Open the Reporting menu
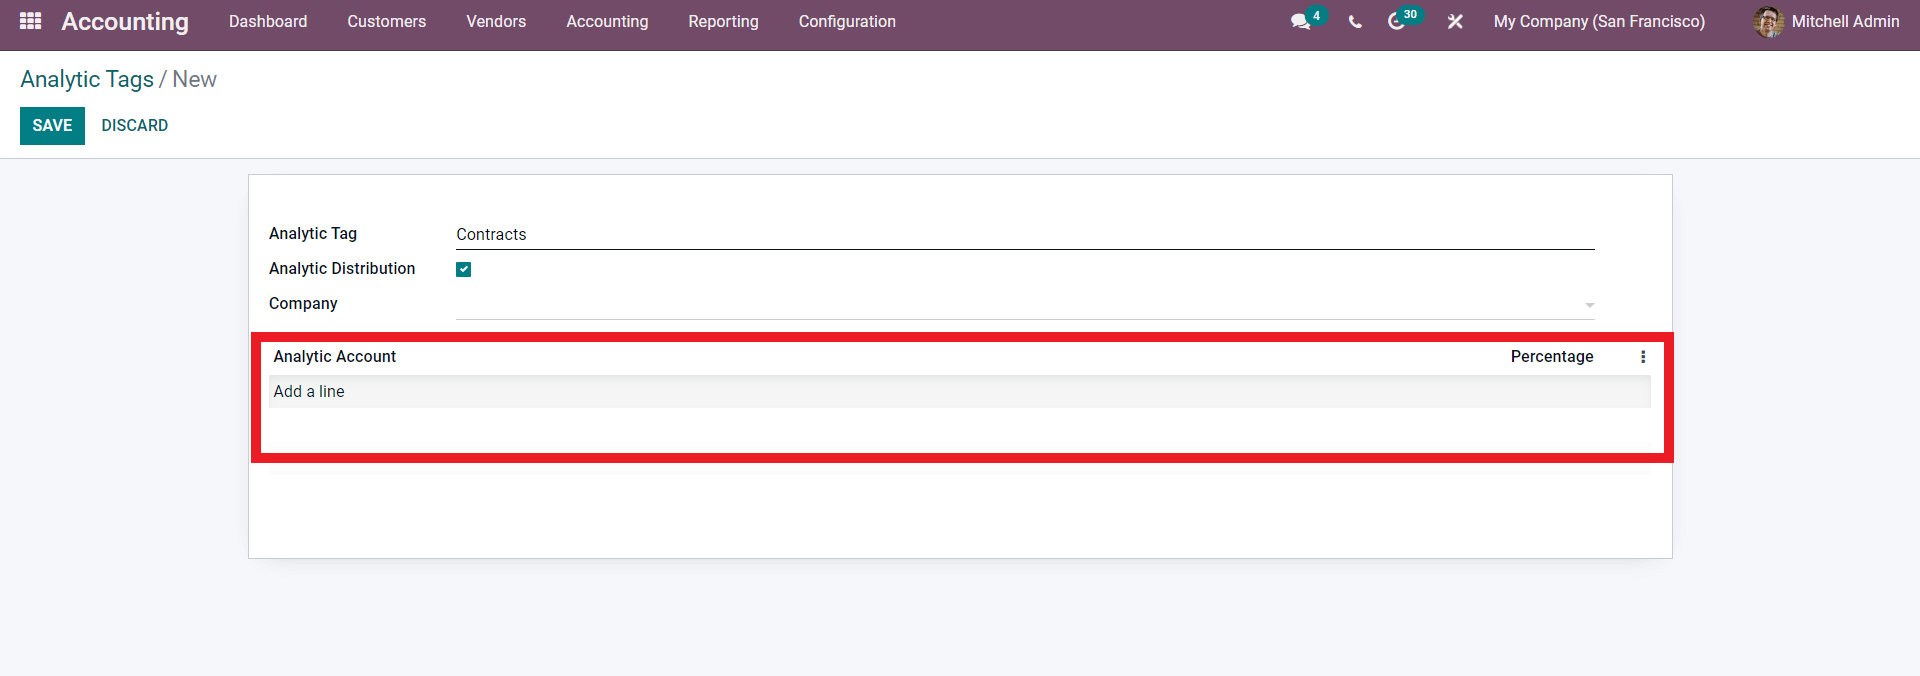The image size is (1920, 676). point(723,21)
